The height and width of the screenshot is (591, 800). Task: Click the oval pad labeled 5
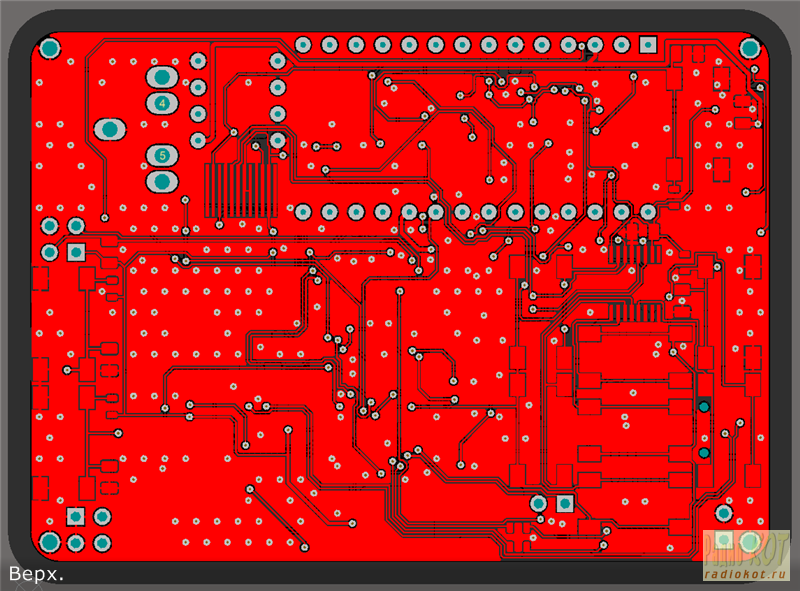tap(162, 155)
